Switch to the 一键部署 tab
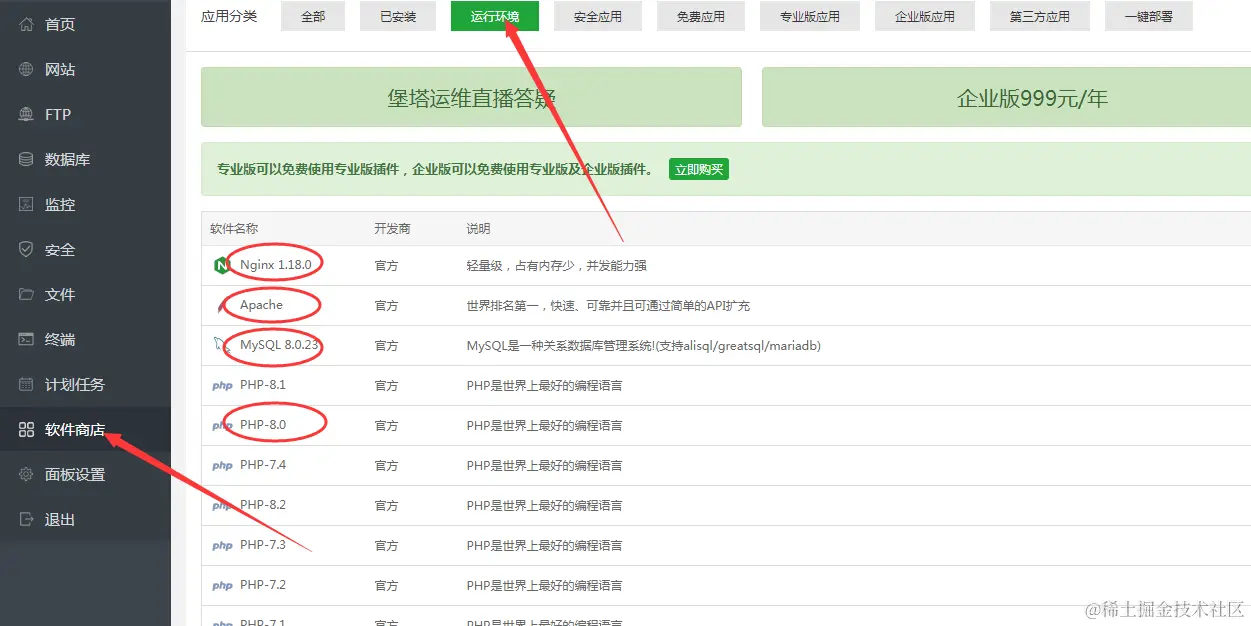The height and width of the screenshot is (626, 1251). [x=1147, y=16]
